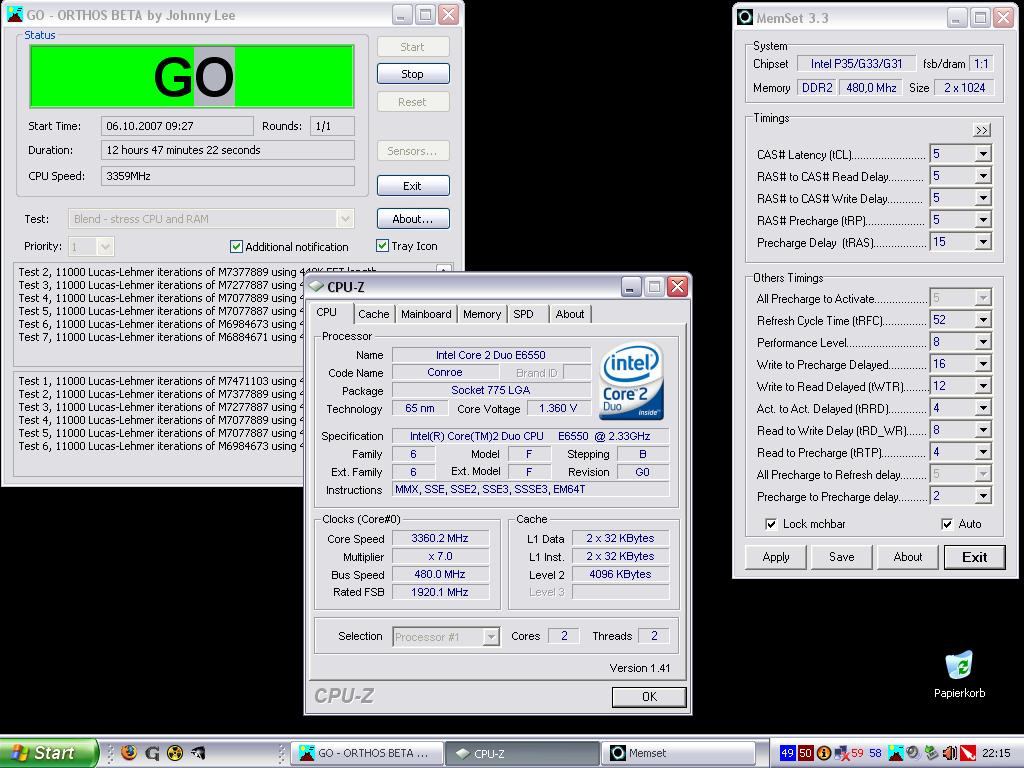Click Apply in MemSet
The image size is (1024, 768).
tap(776, 557)
